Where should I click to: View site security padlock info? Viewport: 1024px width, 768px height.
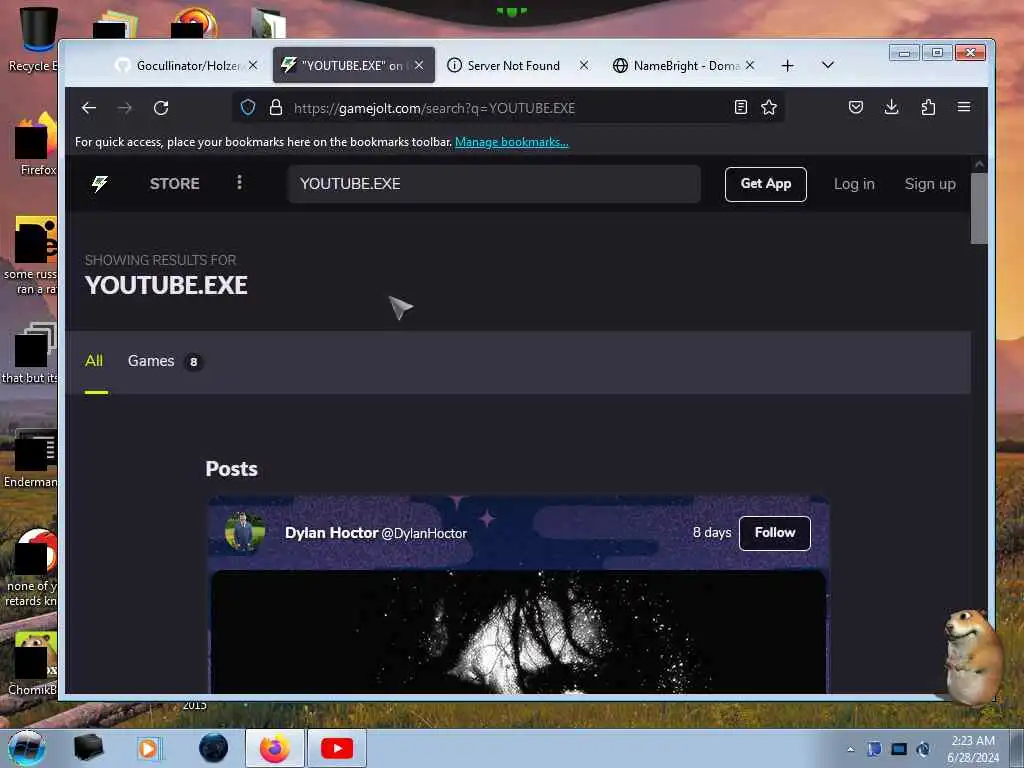point(276,108)
